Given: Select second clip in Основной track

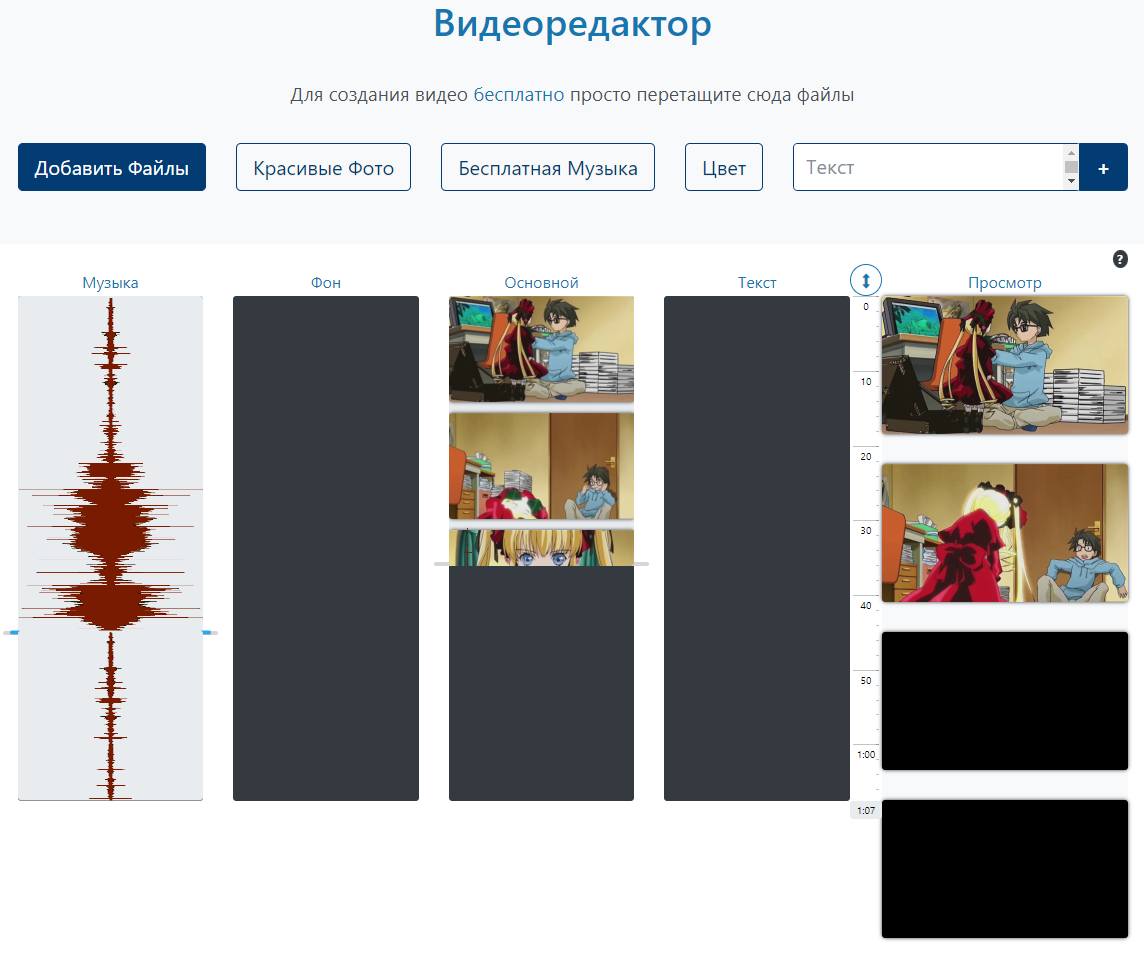Looking at the screenshot, I should pos(541,466).
